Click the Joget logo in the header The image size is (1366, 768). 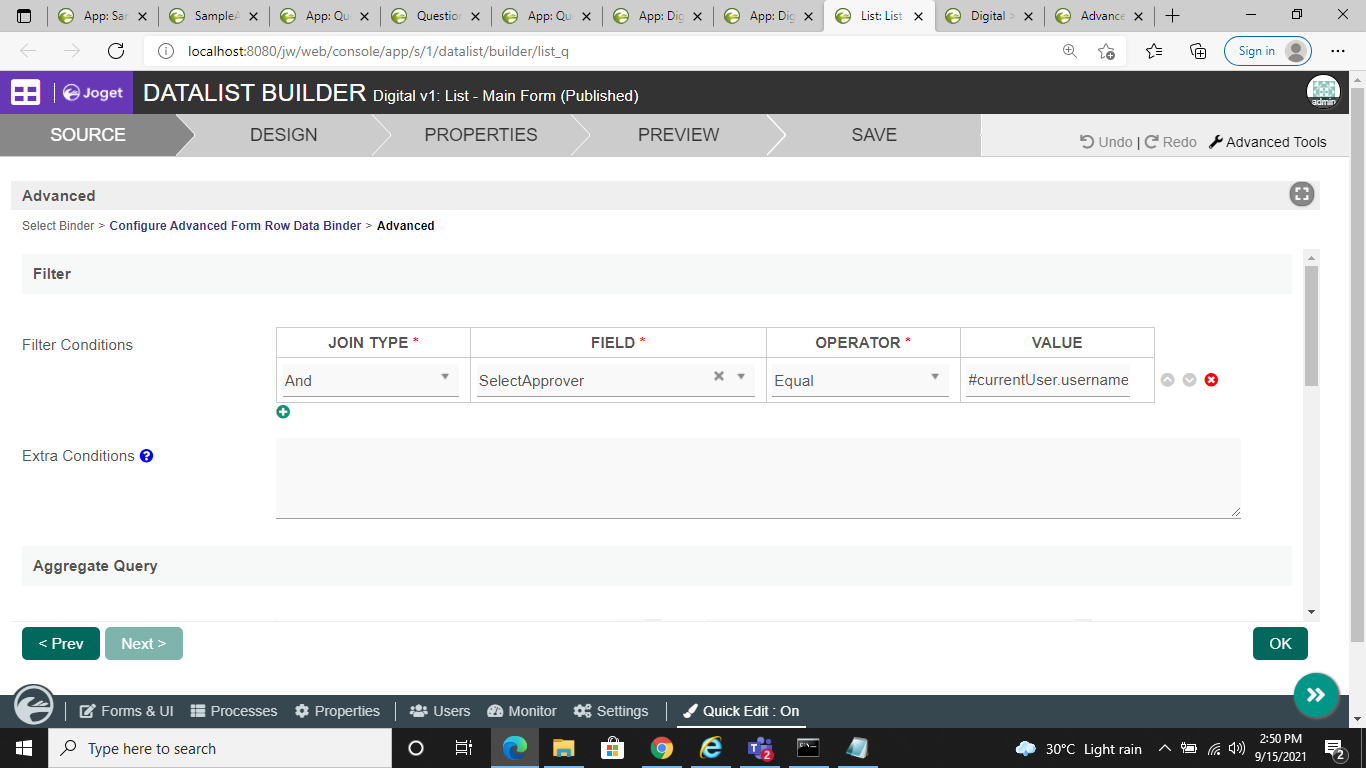coord(93,93)
